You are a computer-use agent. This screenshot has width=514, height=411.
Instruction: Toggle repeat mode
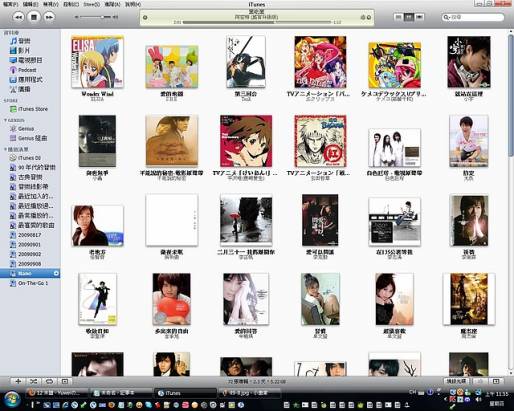pyautogui.click(x=49, y=381)
